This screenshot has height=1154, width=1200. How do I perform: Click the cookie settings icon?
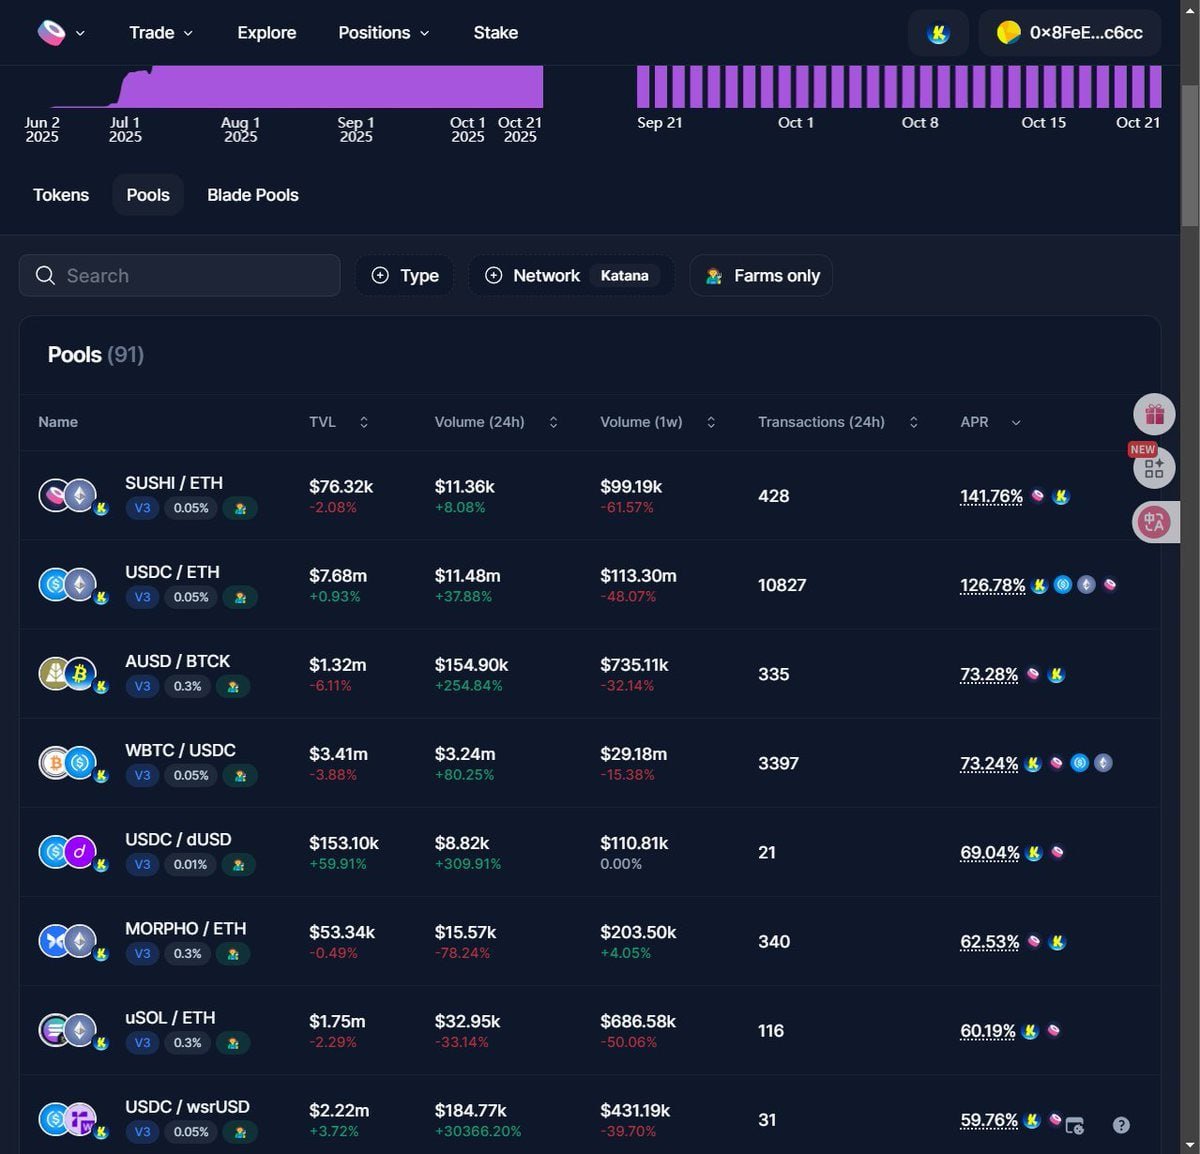[1075, 1125]
